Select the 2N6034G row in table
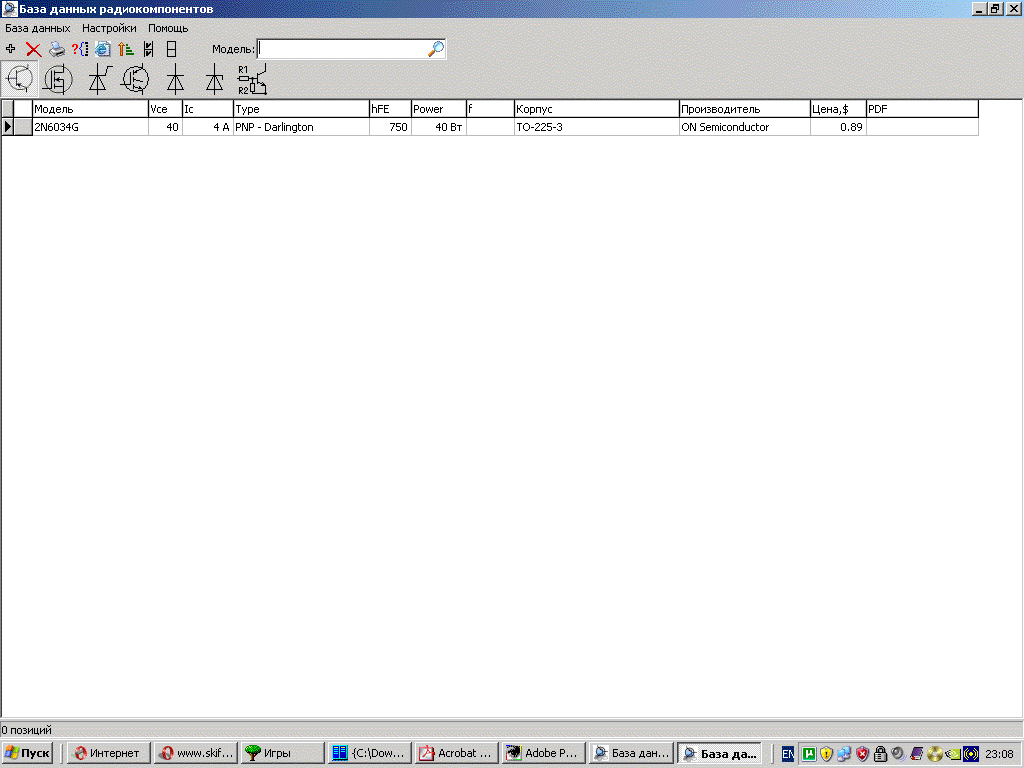The height and width of the screenshot is (768, 1024). (90, 127)
